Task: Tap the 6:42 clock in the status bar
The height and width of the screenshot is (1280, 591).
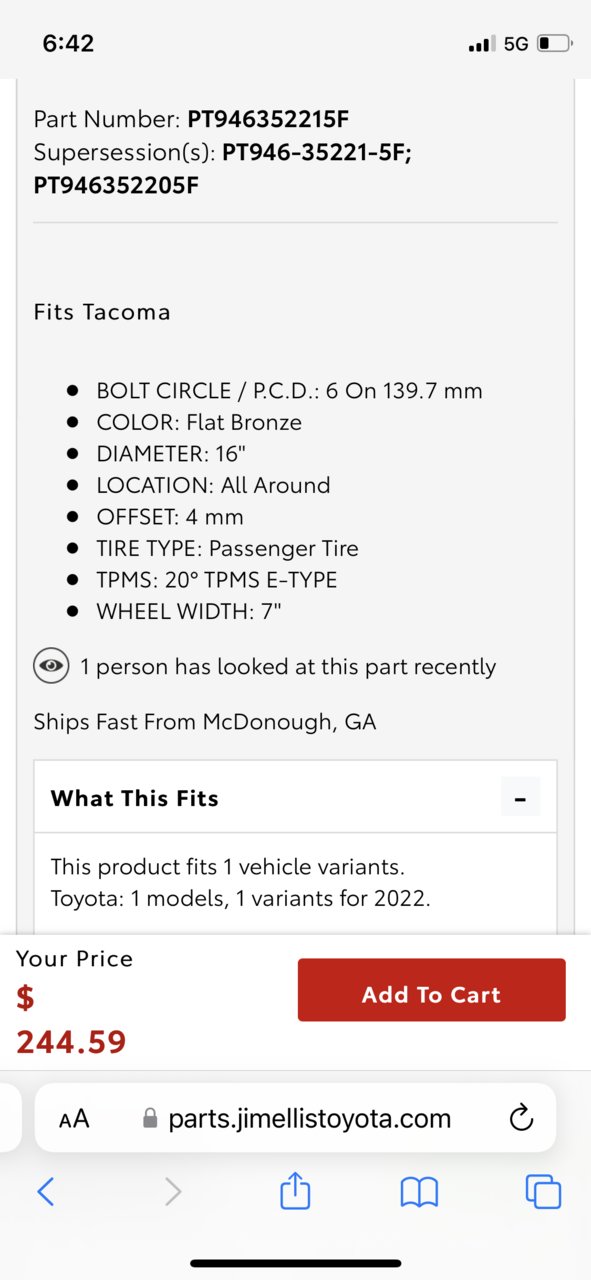Action: coord(68,44)
